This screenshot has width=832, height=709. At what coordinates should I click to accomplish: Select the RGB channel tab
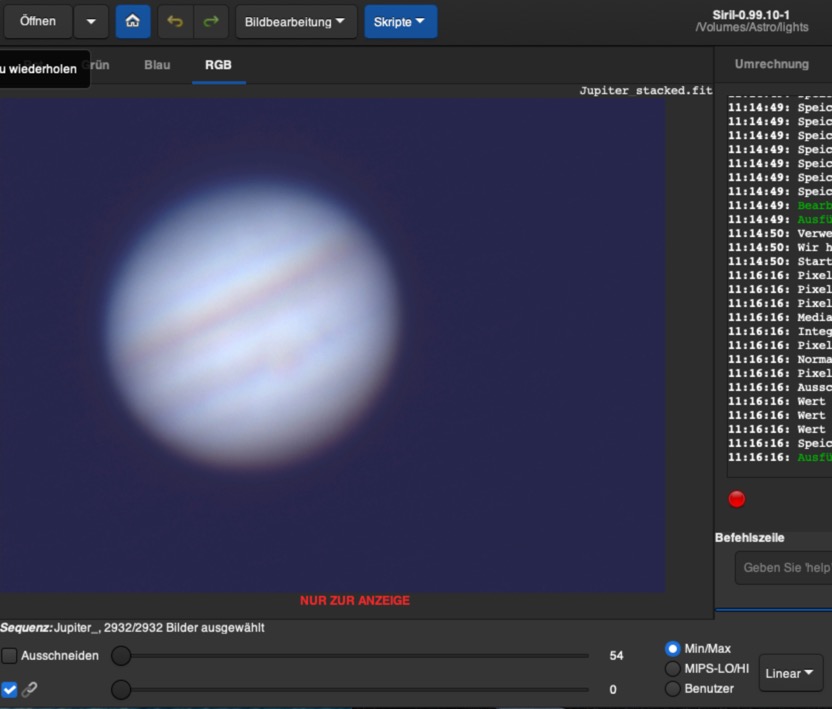pyautogui.click(x=218, y=65)
